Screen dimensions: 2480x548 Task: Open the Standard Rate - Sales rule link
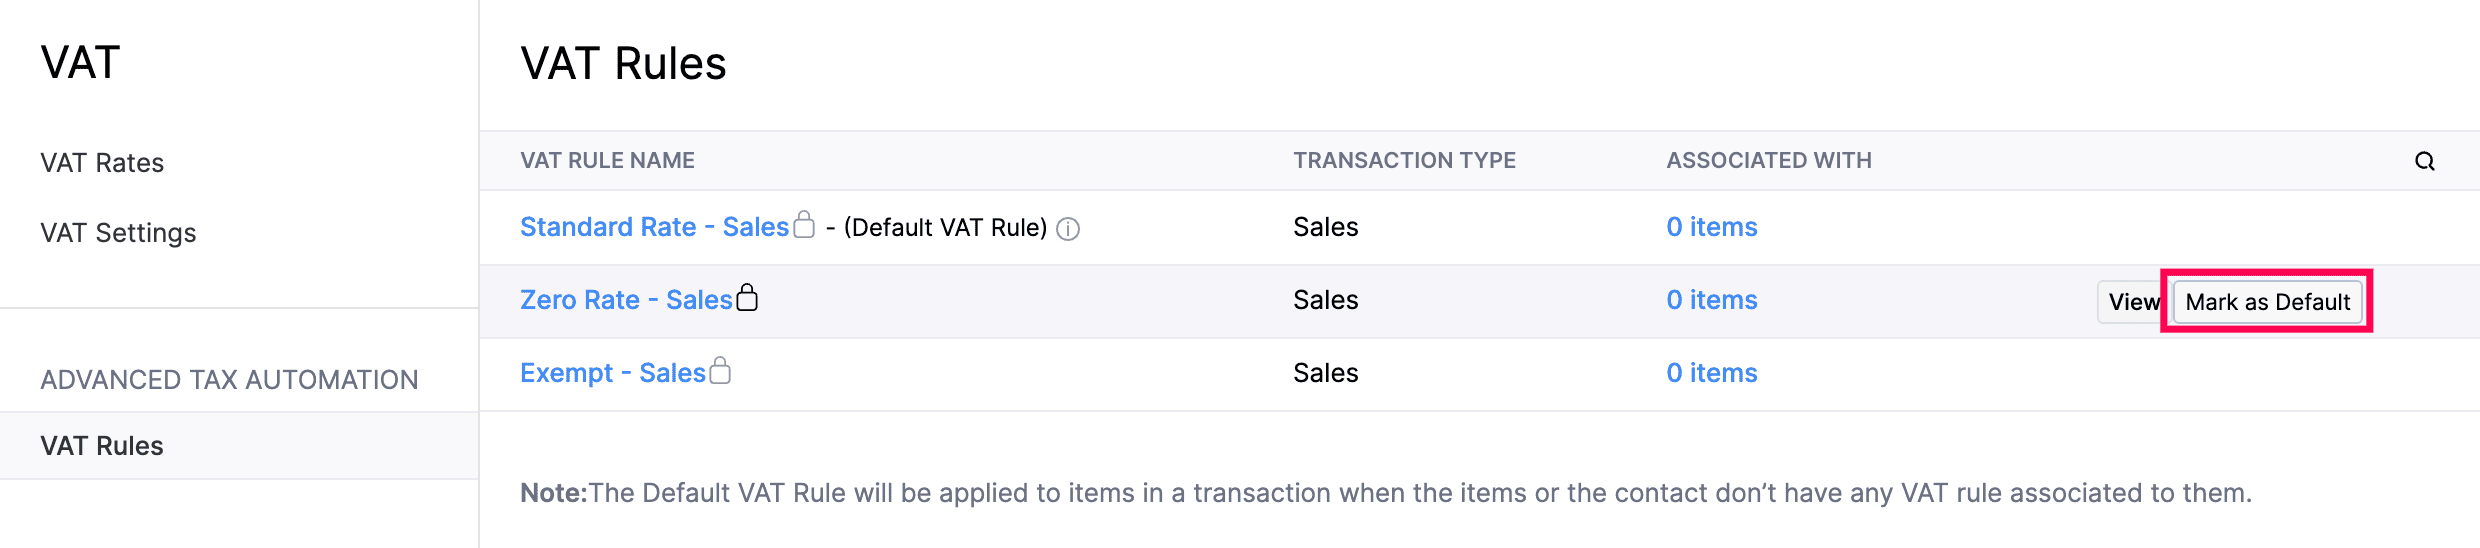point(654,227)
